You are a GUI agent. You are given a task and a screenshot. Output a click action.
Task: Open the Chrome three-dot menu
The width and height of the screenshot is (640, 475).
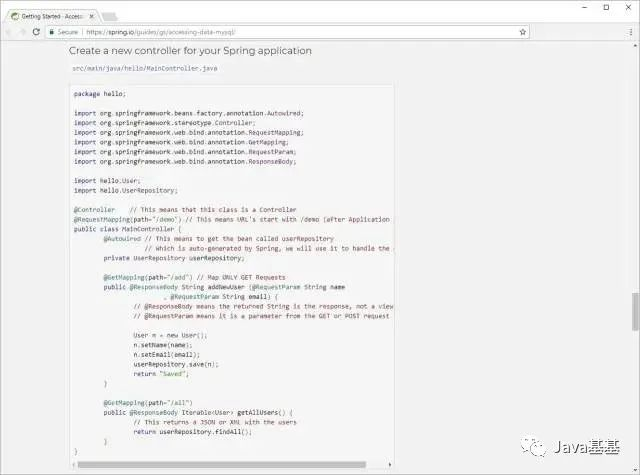point(631,32)
